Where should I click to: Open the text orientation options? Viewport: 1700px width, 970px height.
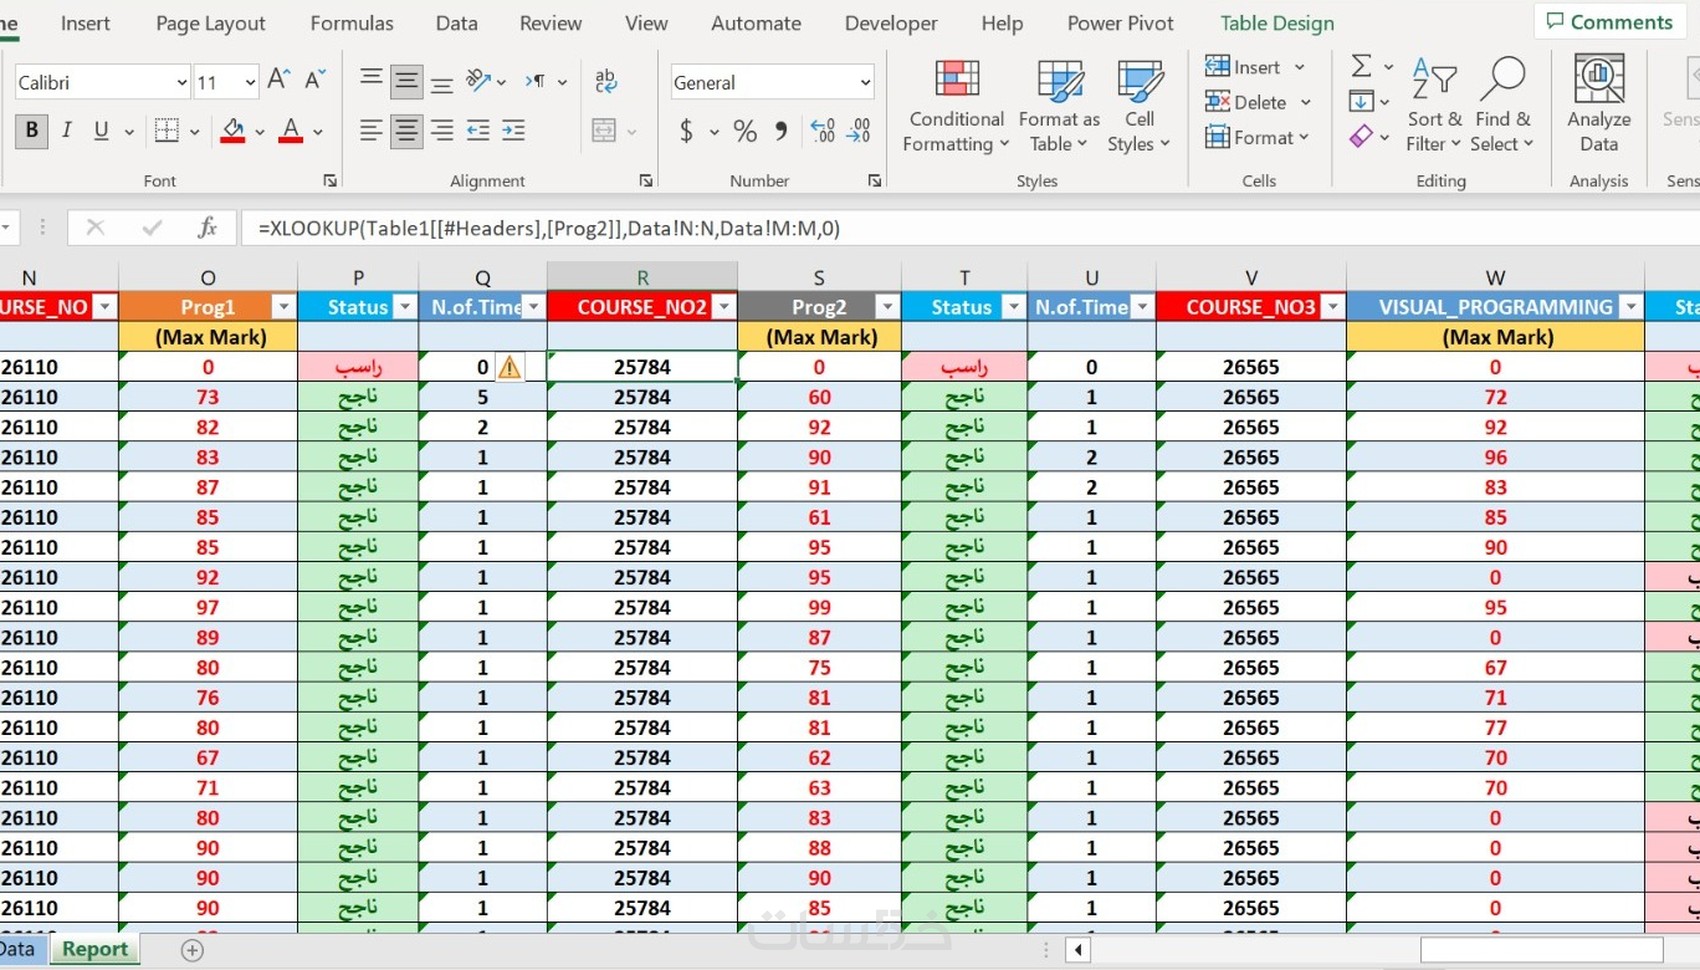pyautogui.click(x=479, y=80)
